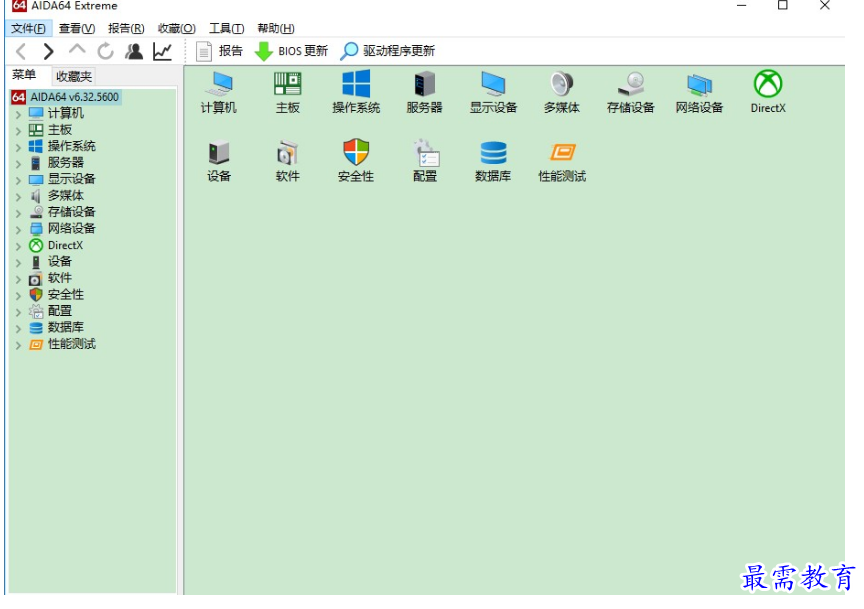Expand the 存储设备 tree node chevron

18,213
